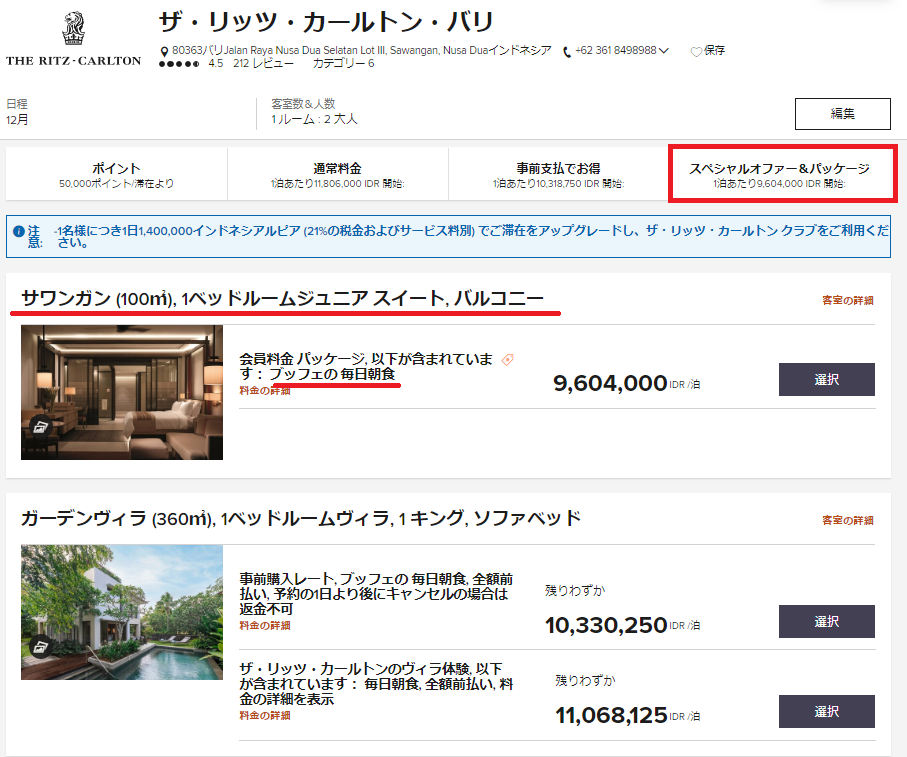This screenshot has height=757, width=907.
Task: Open 客室の詳細 for Garden Villa
Action: point(848,520)
